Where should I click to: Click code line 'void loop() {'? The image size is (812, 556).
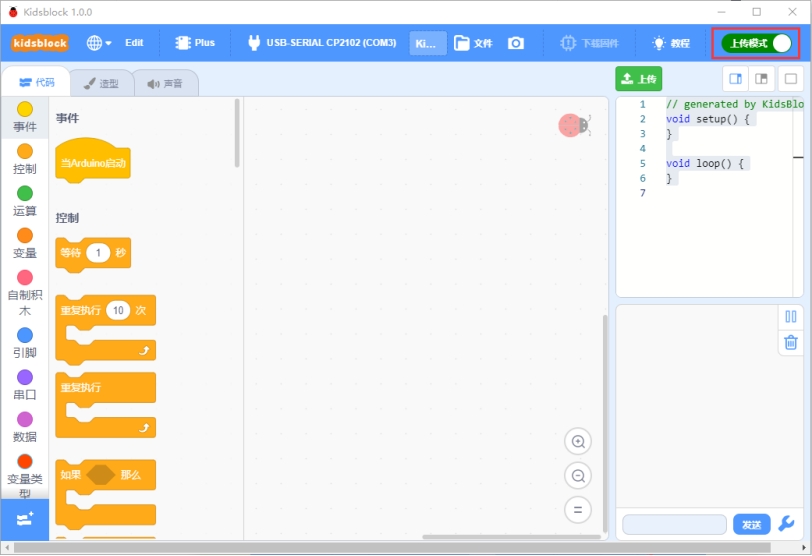pos(705,164)
